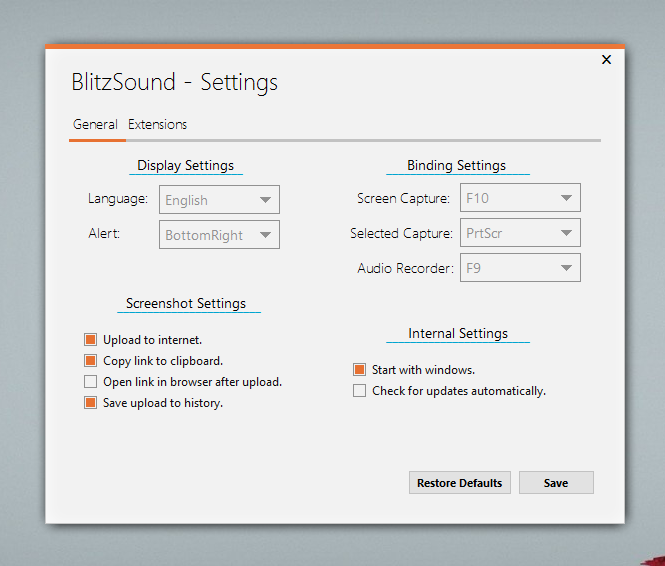The width and height of the screenshot is (665, 566).
Task: Click the Selected Capture: label
Action: click(x=401, y=233)
